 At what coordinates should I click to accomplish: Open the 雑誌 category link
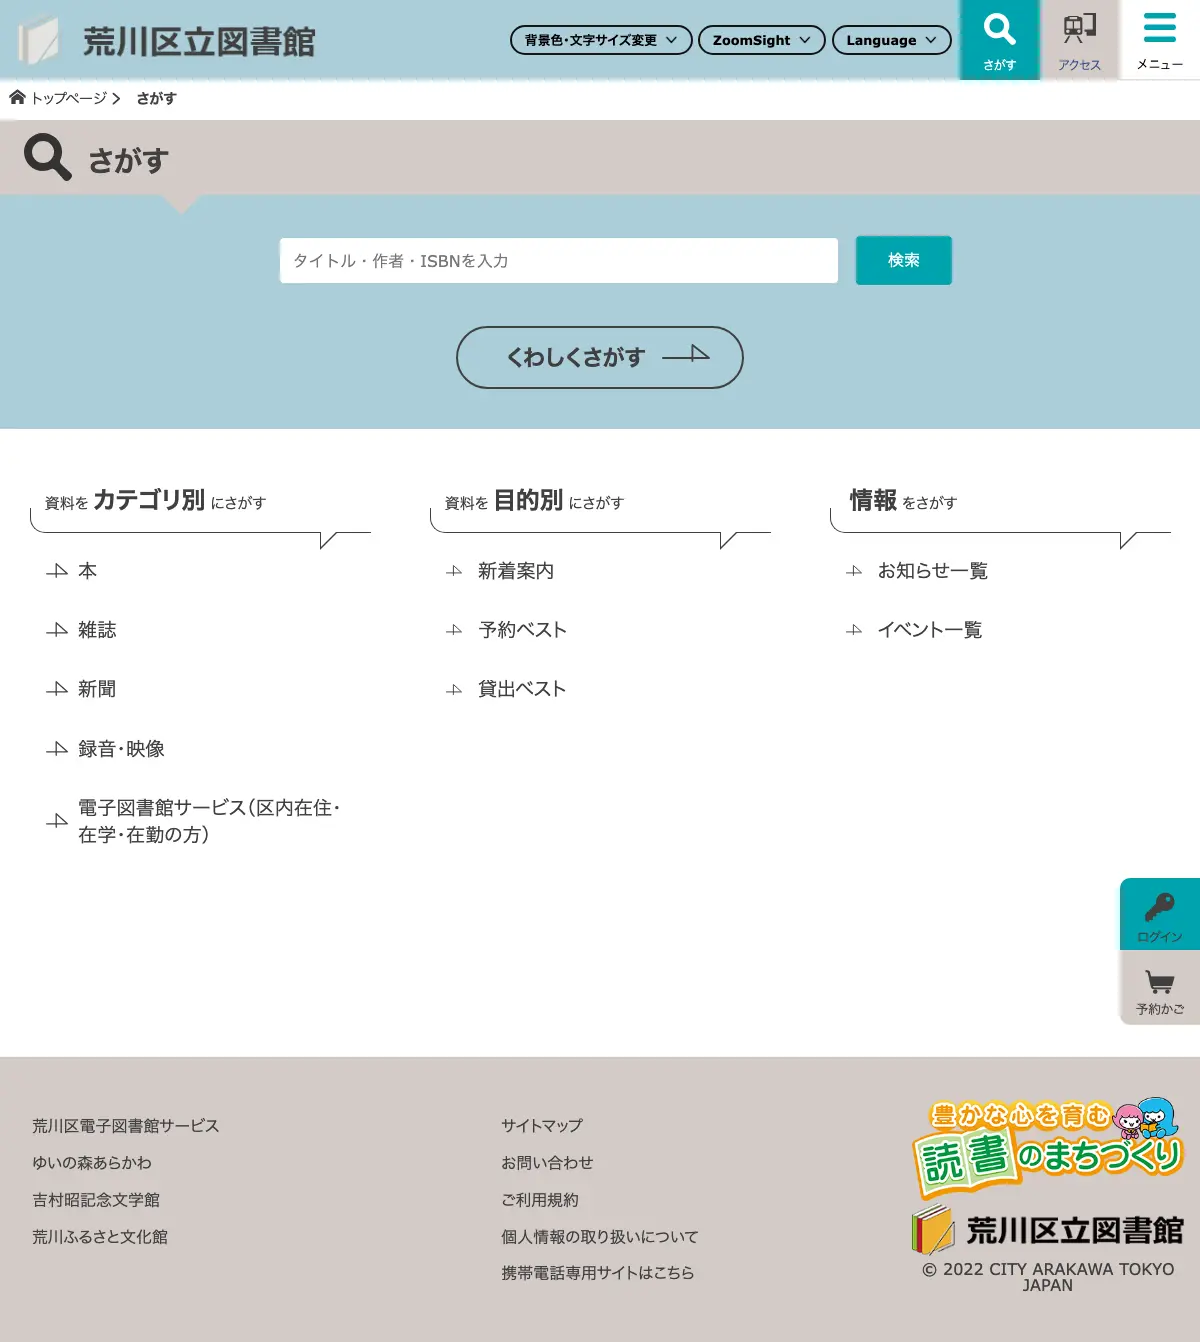97,630
